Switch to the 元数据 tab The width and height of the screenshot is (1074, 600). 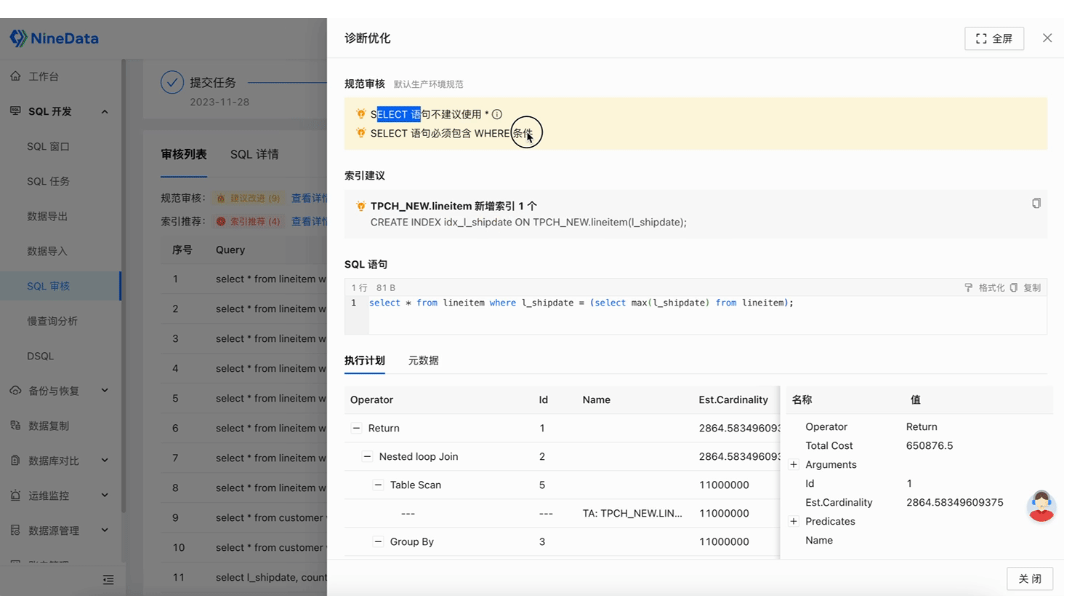pyautogui.click(x=423, y=360)
